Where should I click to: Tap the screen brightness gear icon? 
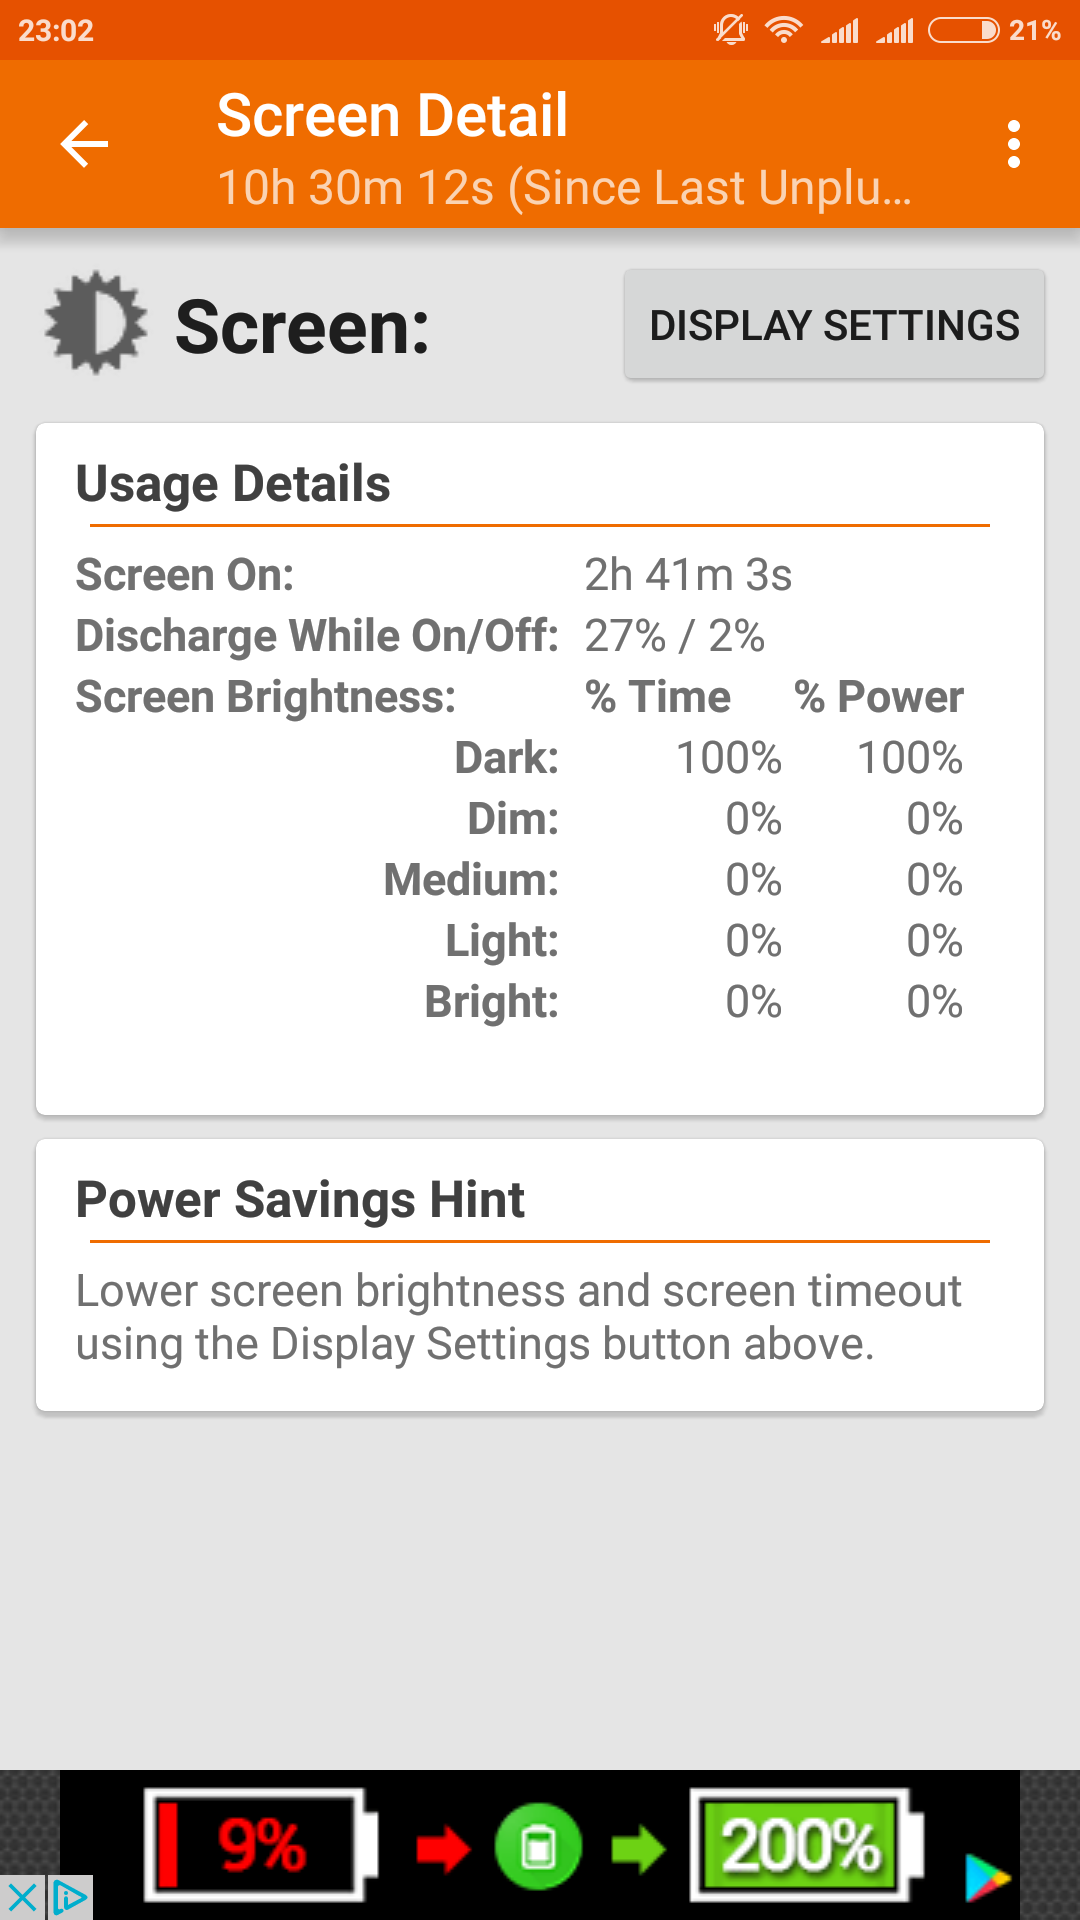click(x=96, y=323)
